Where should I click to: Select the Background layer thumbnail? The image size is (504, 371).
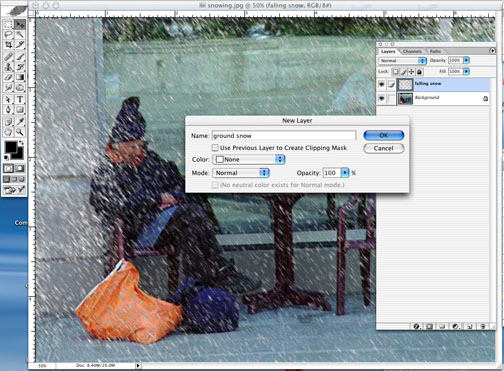point(405,99)
